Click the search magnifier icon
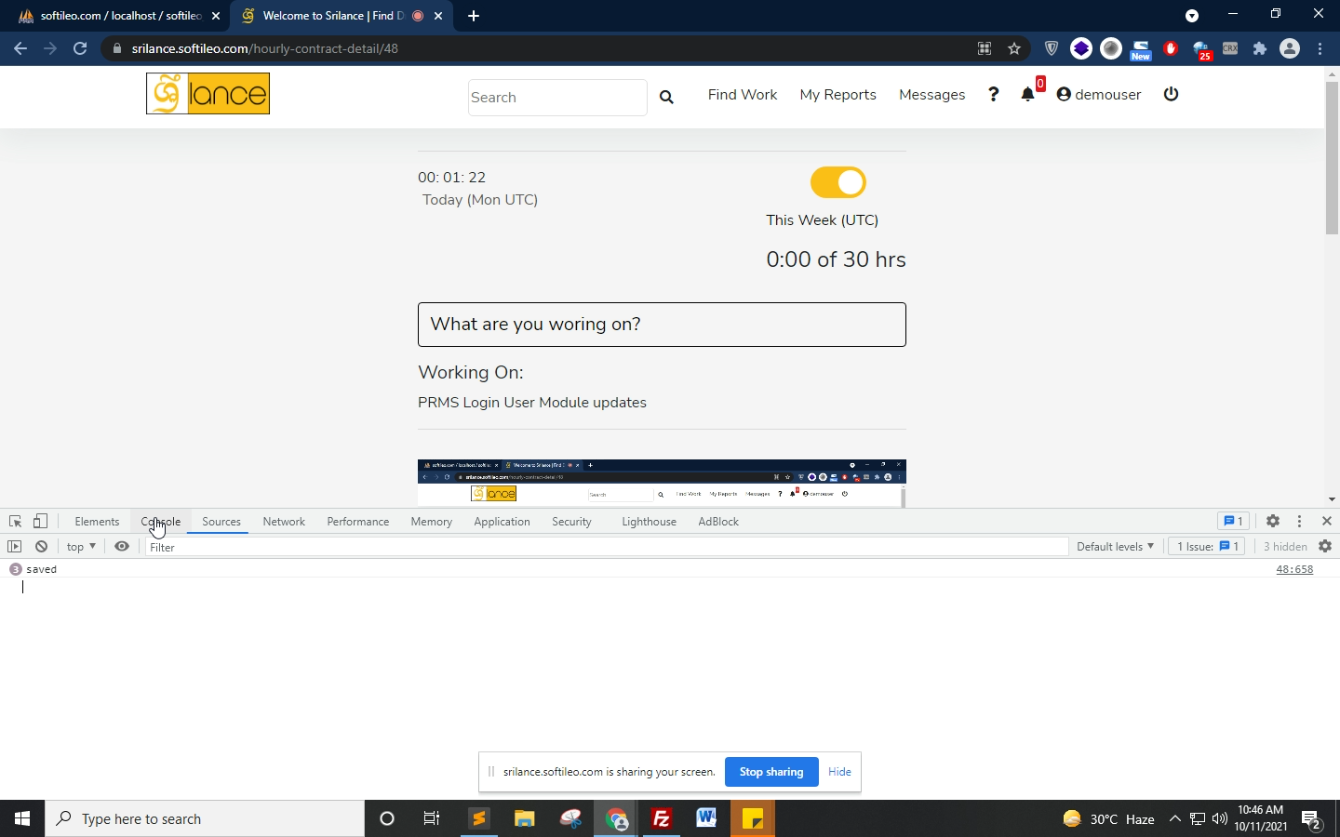This screenshot has height=837, width=1340. coord(666,97)
